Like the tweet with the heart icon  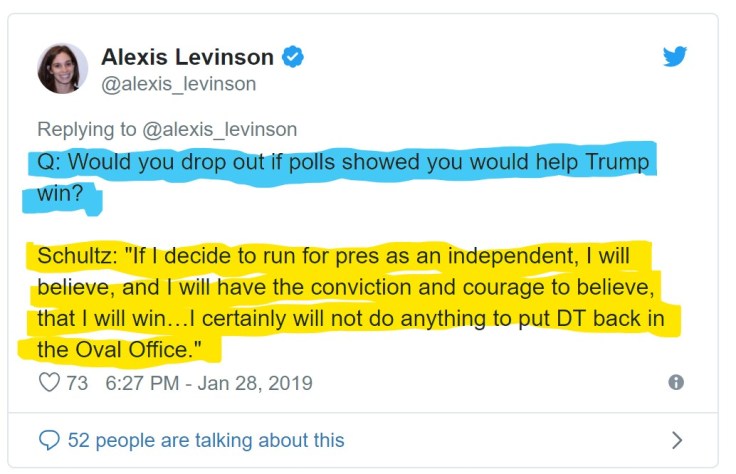[49, 383]
